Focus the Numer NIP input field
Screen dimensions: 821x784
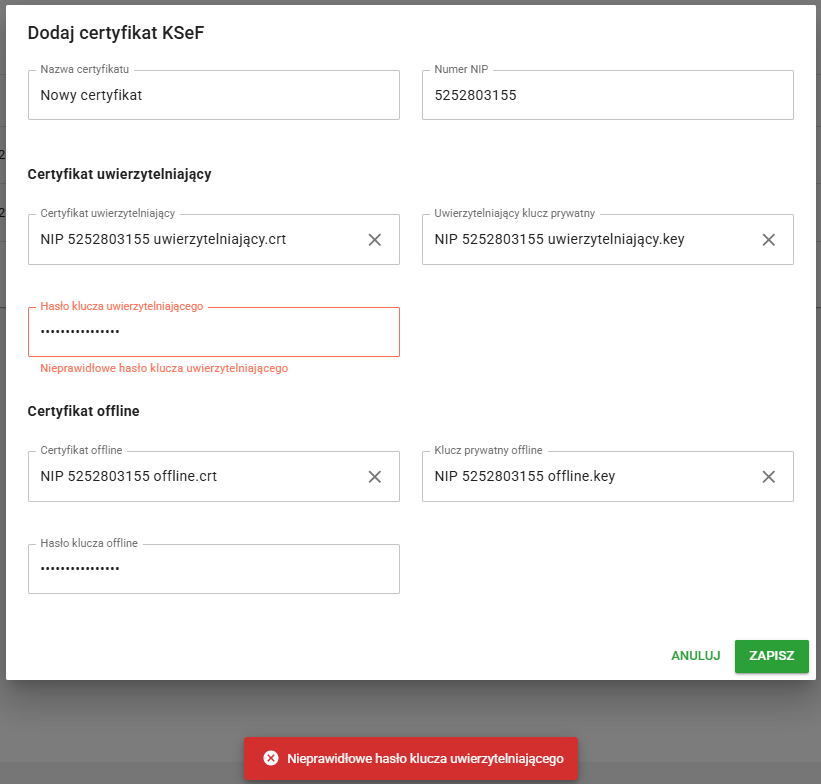(x=607, y=96)
